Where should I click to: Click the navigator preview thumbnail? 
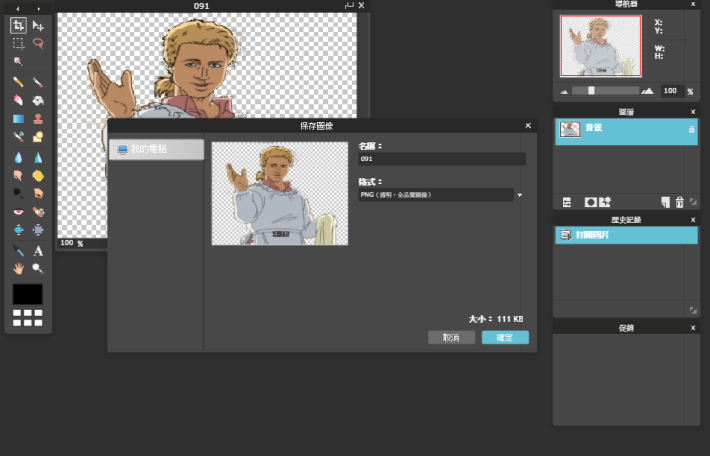(x=601, y=46)
